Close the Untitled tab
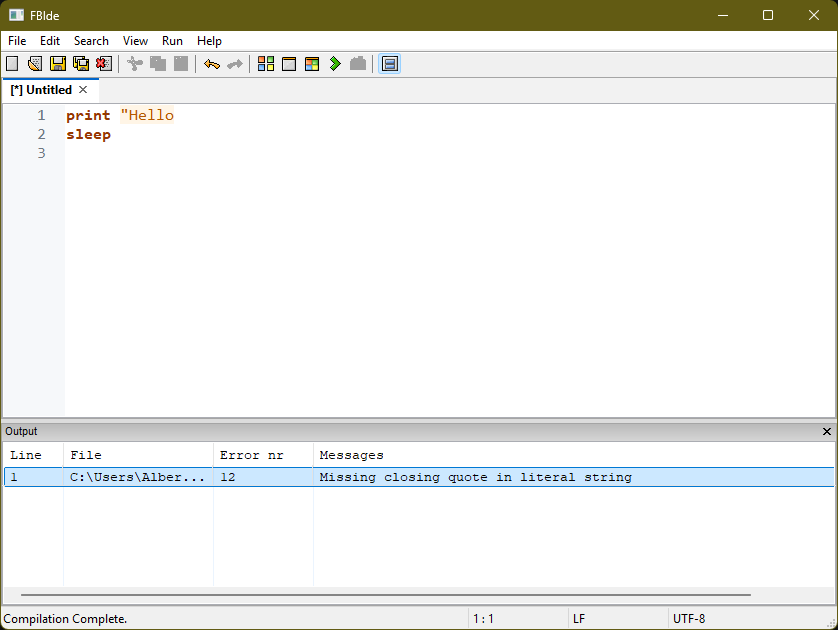 click(83, 90)
